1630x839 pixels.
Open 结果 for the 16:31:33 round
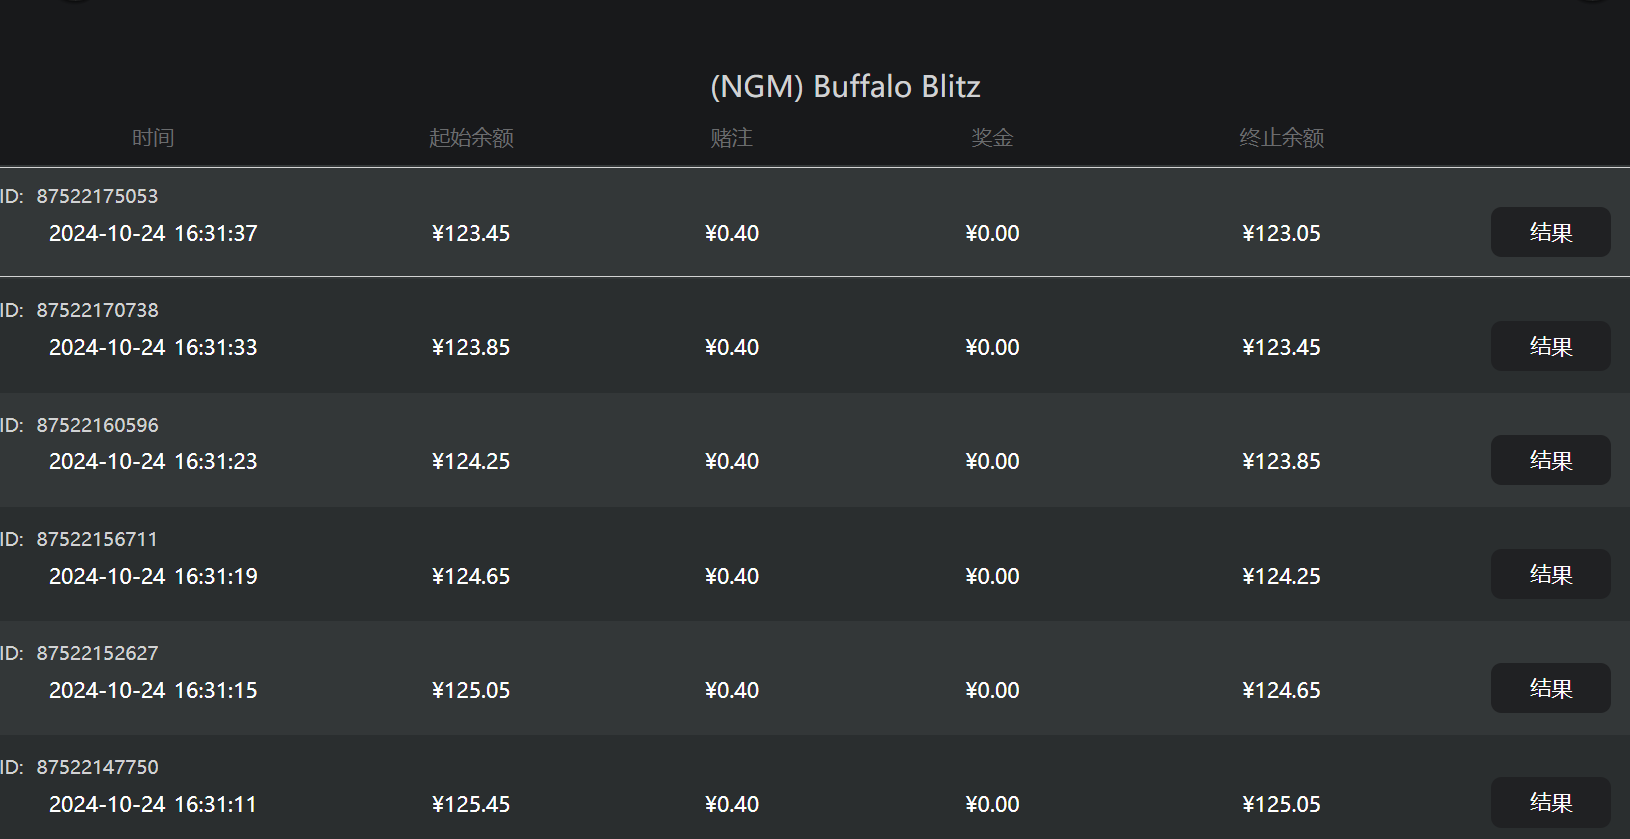pos(1550,346)
